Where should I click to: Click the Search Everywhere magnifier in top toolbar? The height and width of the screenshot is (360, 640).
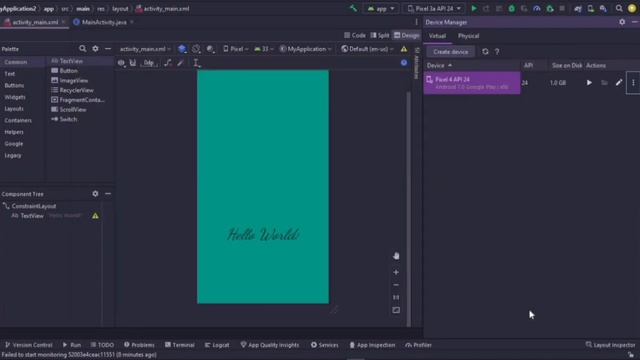pos(619,9)
